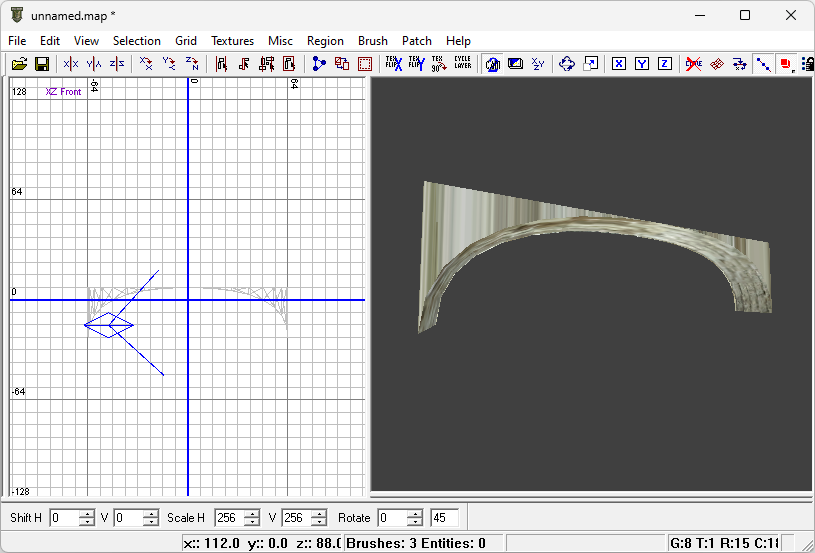Decrease the Scale H spinner value
The width and height of the screenshot is (815, 553).
251,522
